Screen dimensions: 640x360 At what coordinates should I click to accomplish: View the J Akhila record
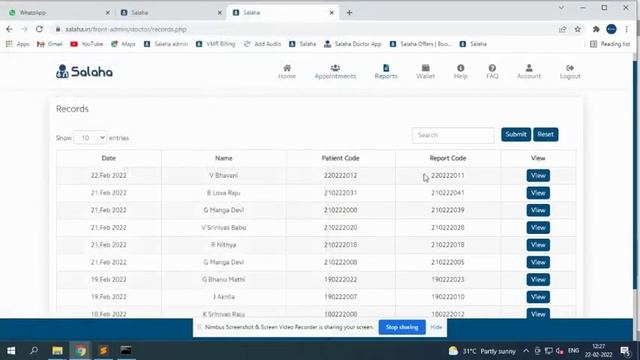[x=538, y=297]
